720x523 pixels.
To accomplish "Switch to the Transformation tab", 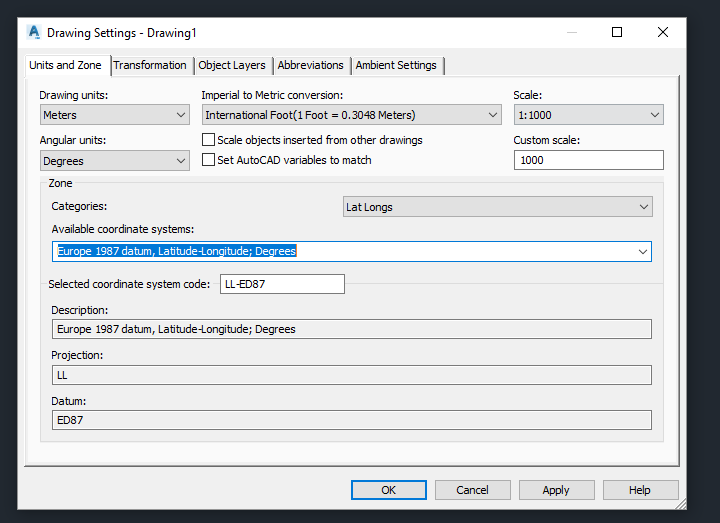I will 150,65.
